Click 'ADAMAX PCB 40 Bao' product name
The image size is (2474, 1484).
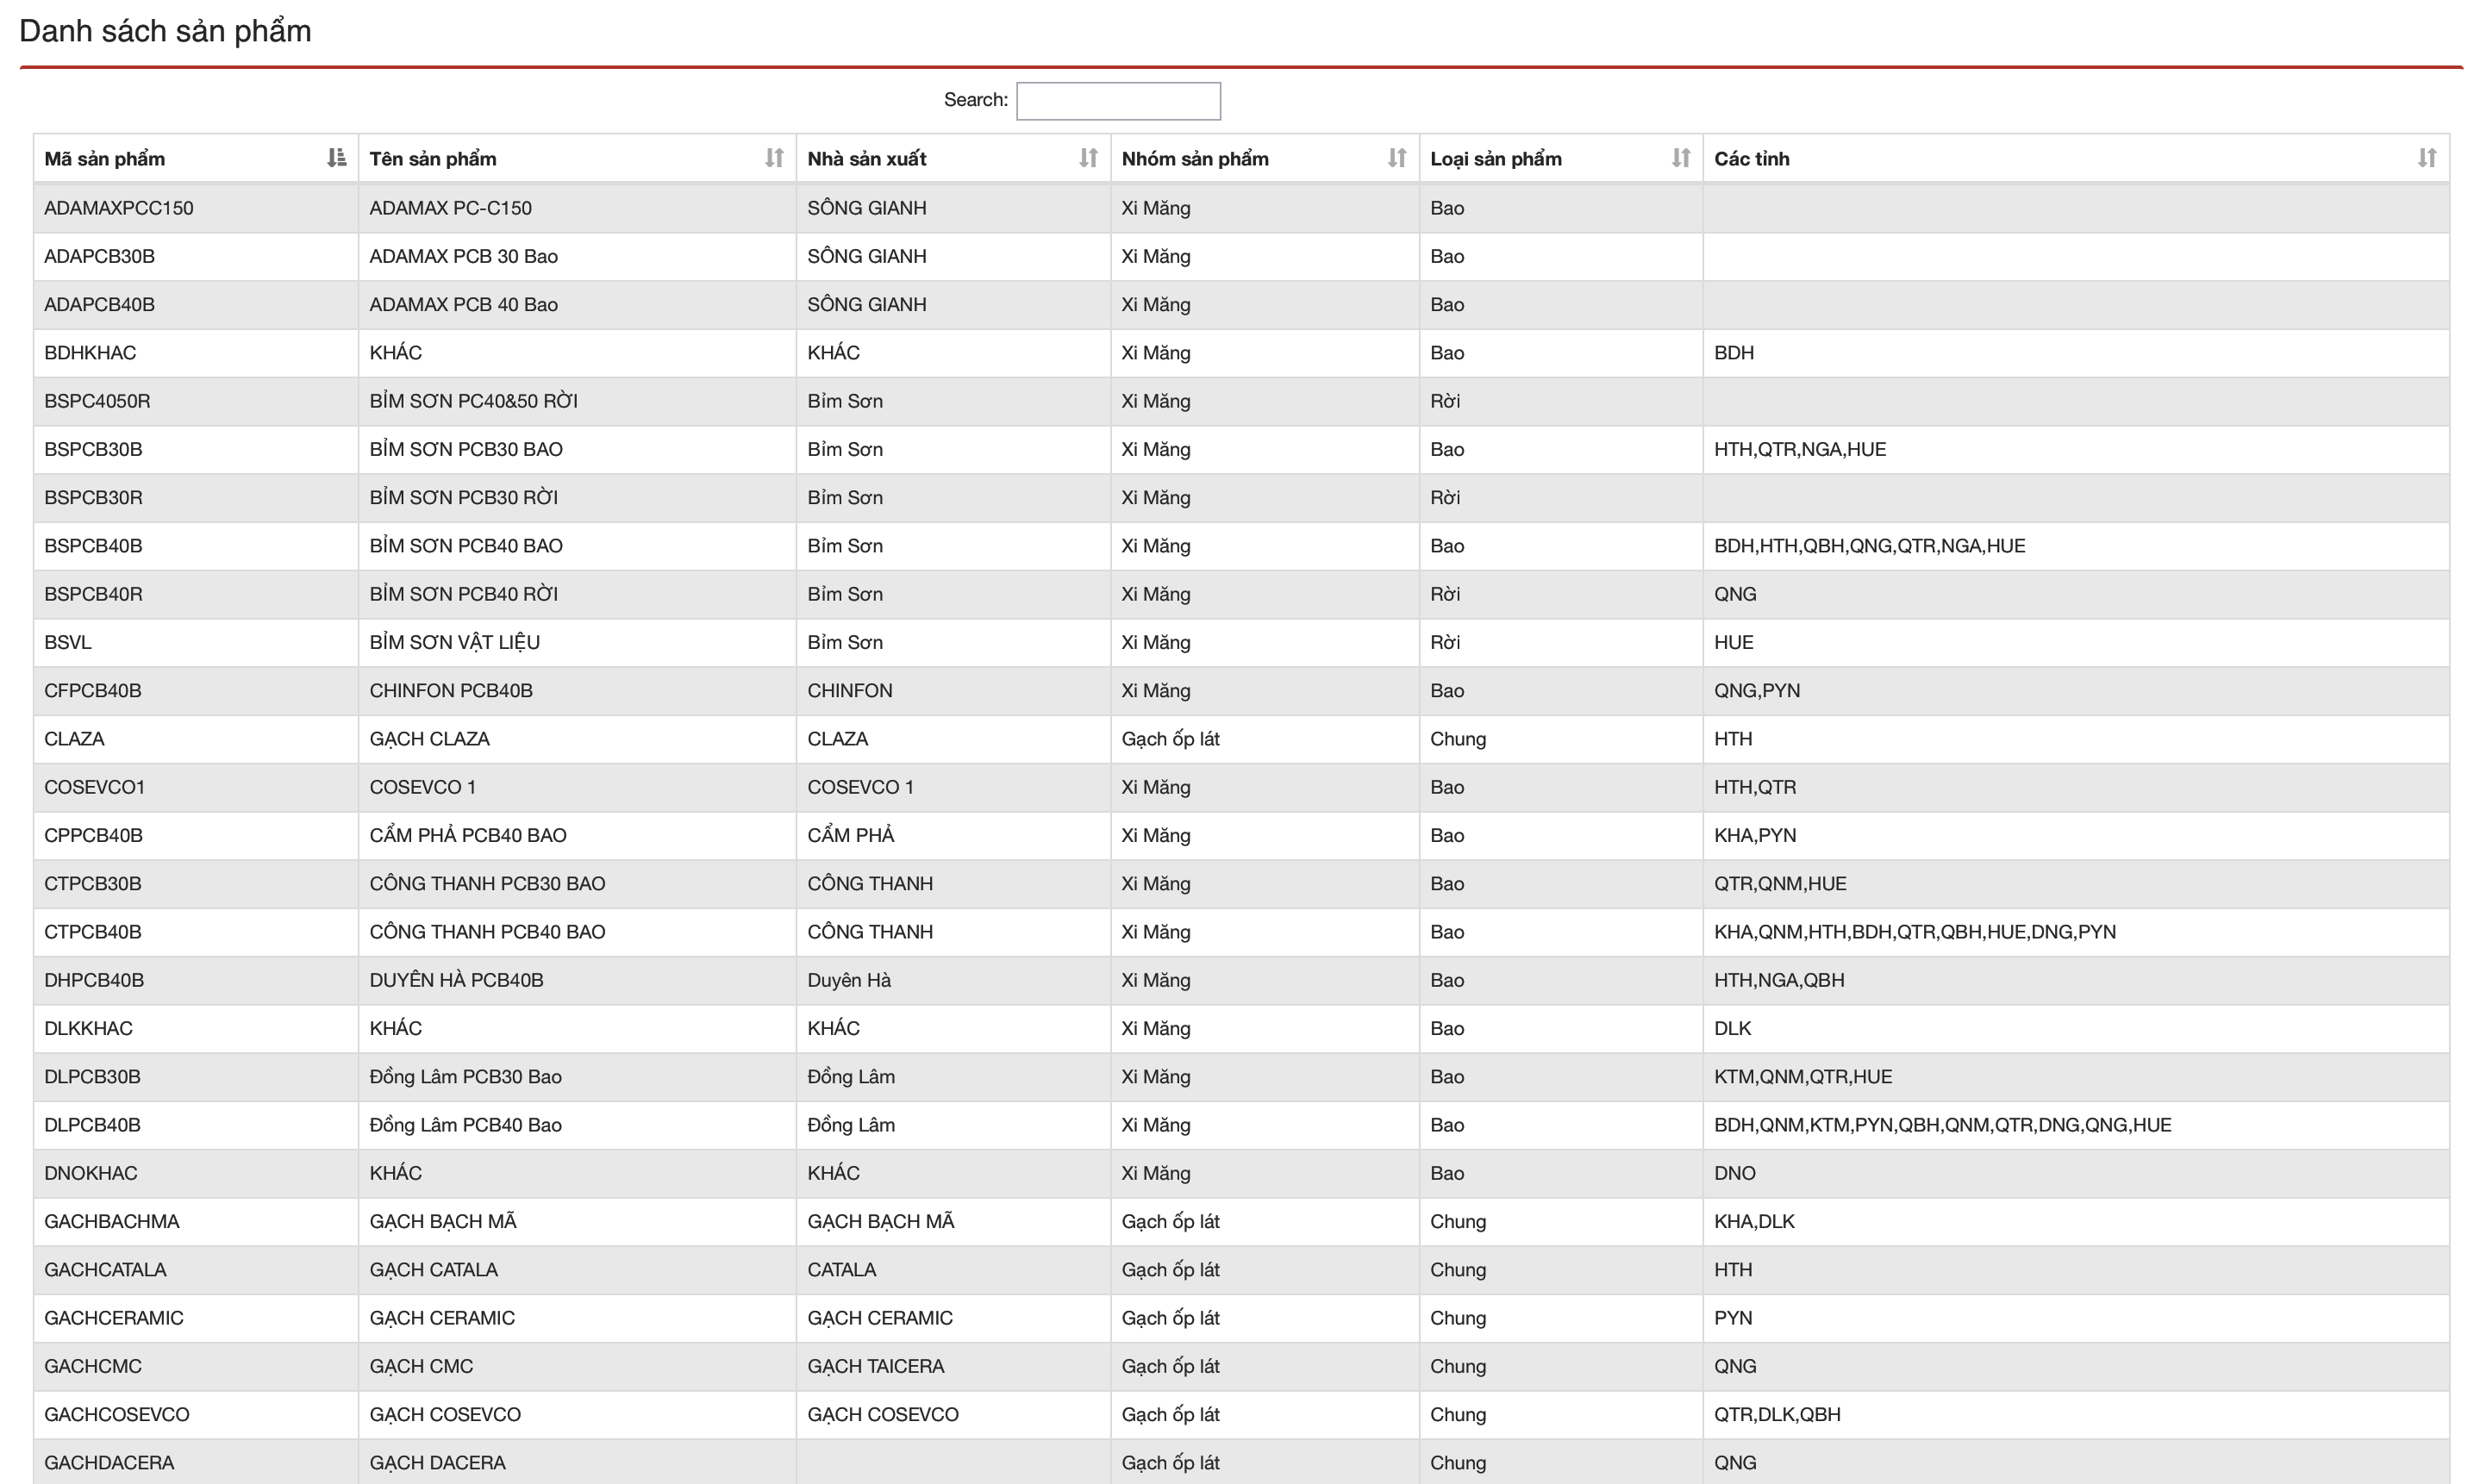point(463,304)
